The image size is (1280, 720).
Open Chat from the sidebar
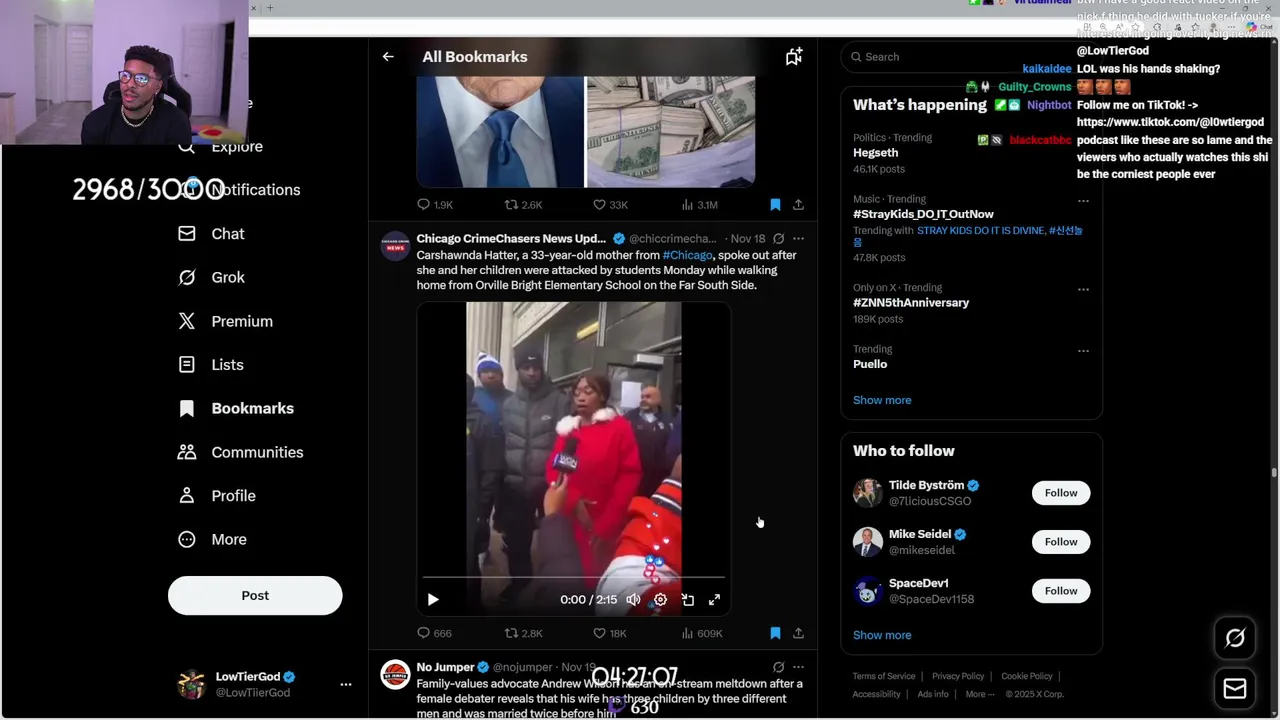pyautogui.click(x=211, y=233)
